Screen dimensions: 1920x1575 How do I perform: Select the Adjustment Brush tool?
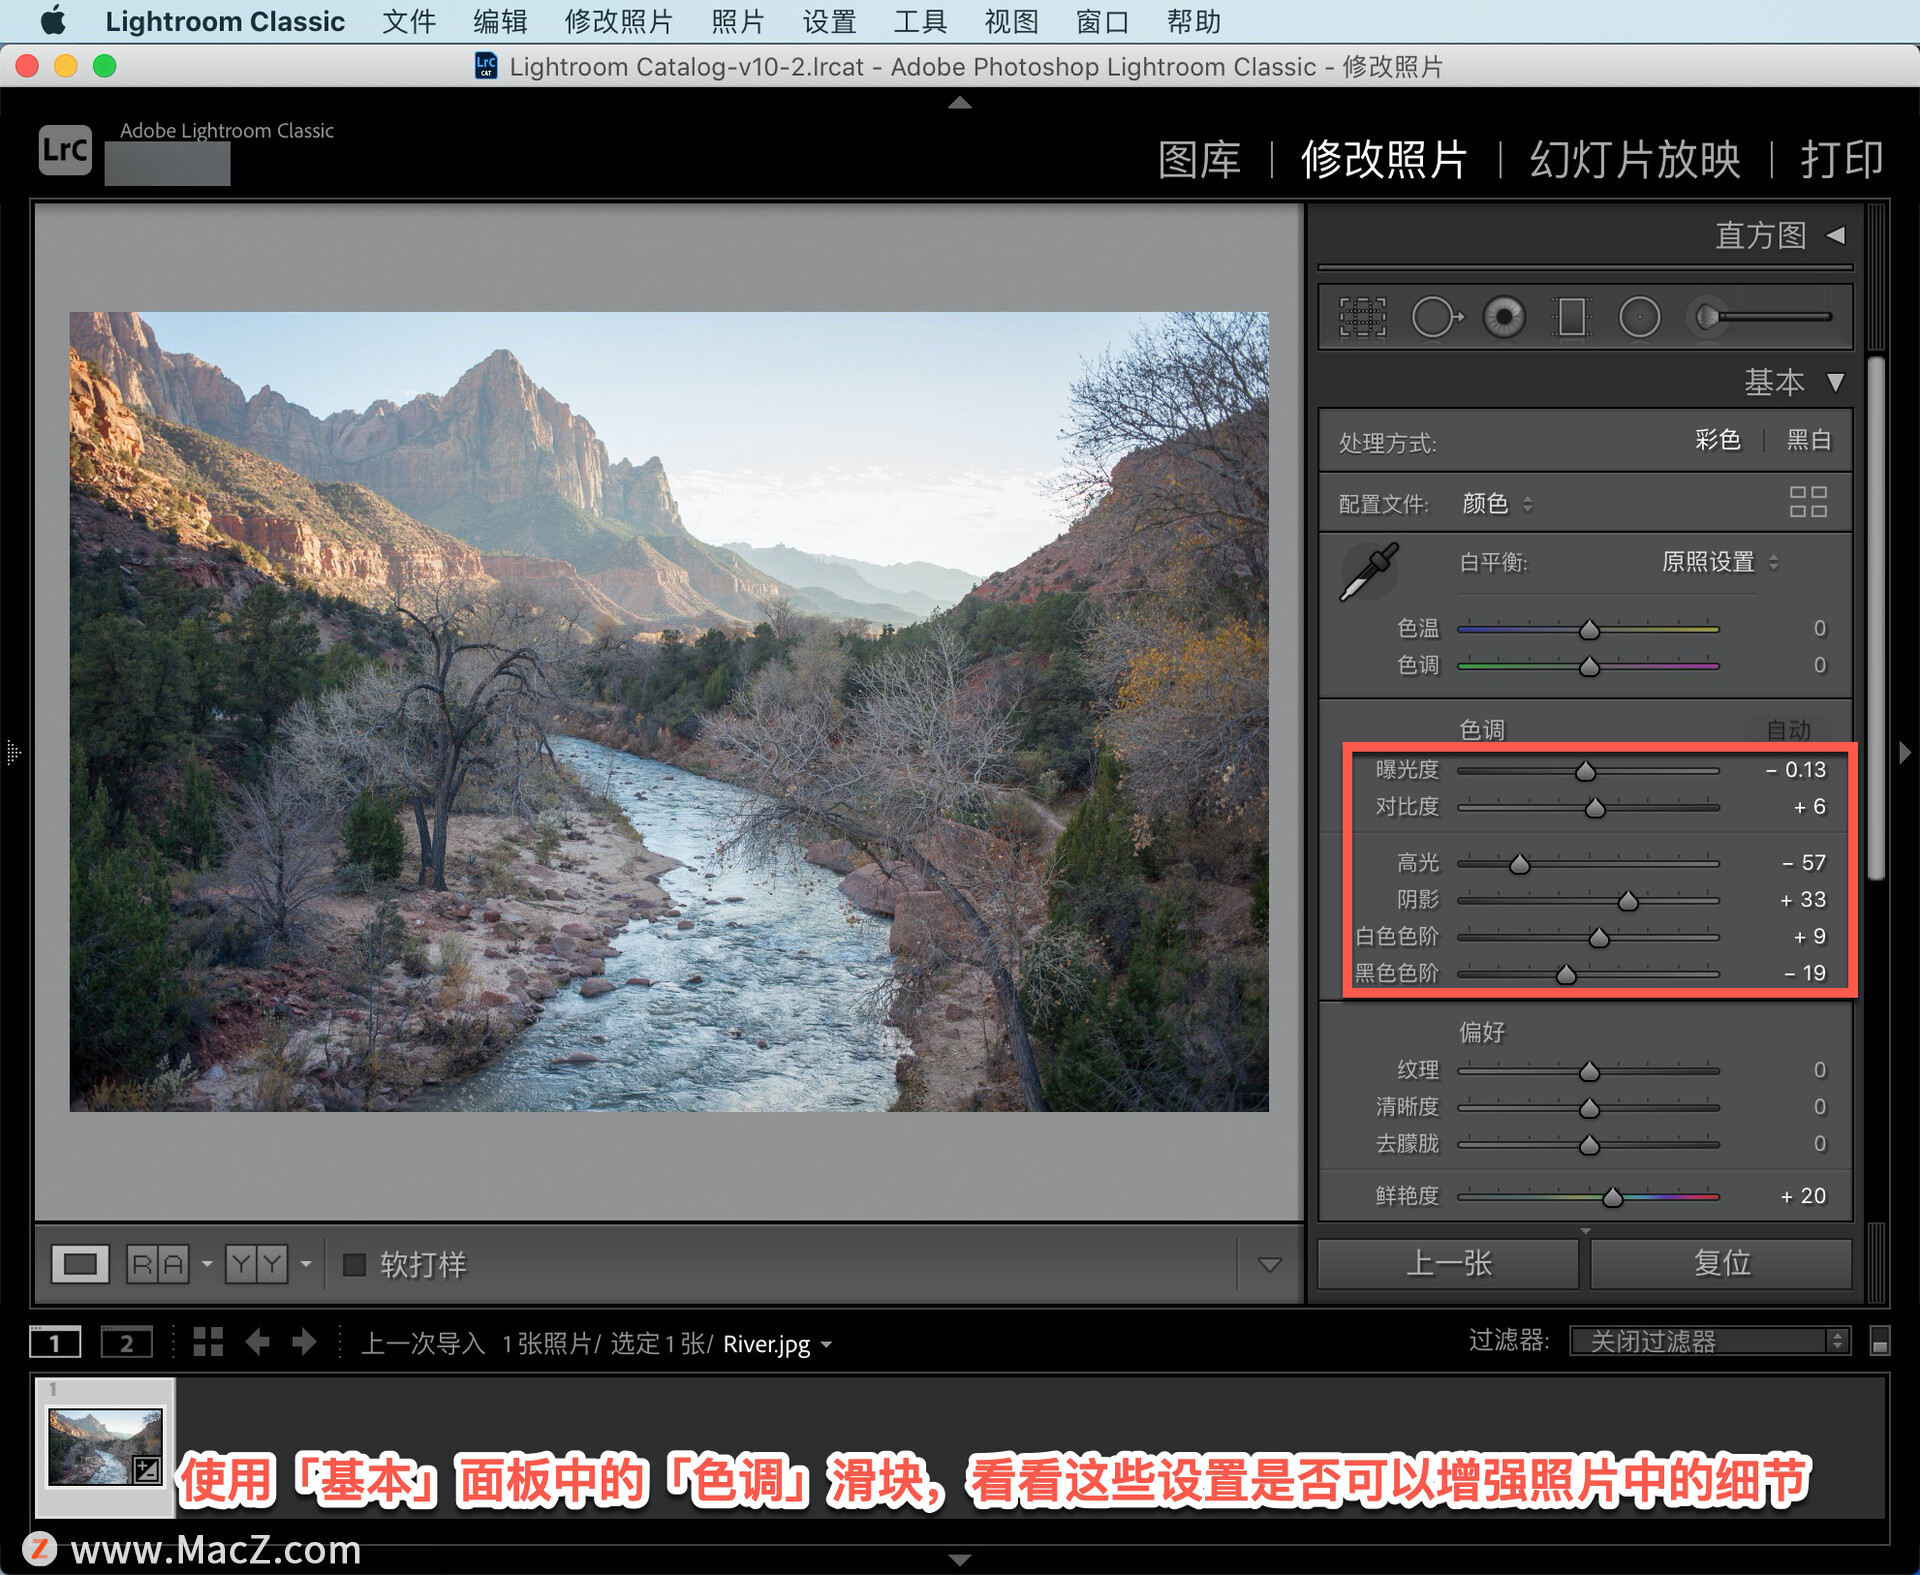click(1760, 317)
